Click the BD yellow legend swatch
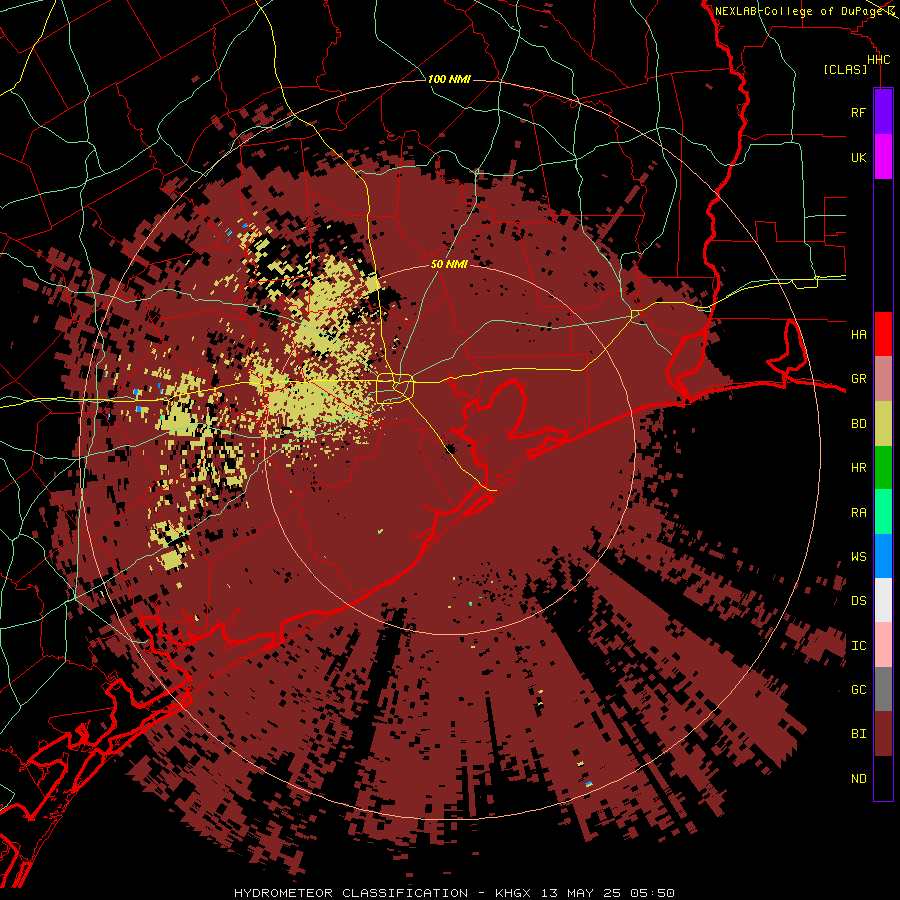Image resolution: width=900 pixels, height=900 pixels. coord(883,424)
